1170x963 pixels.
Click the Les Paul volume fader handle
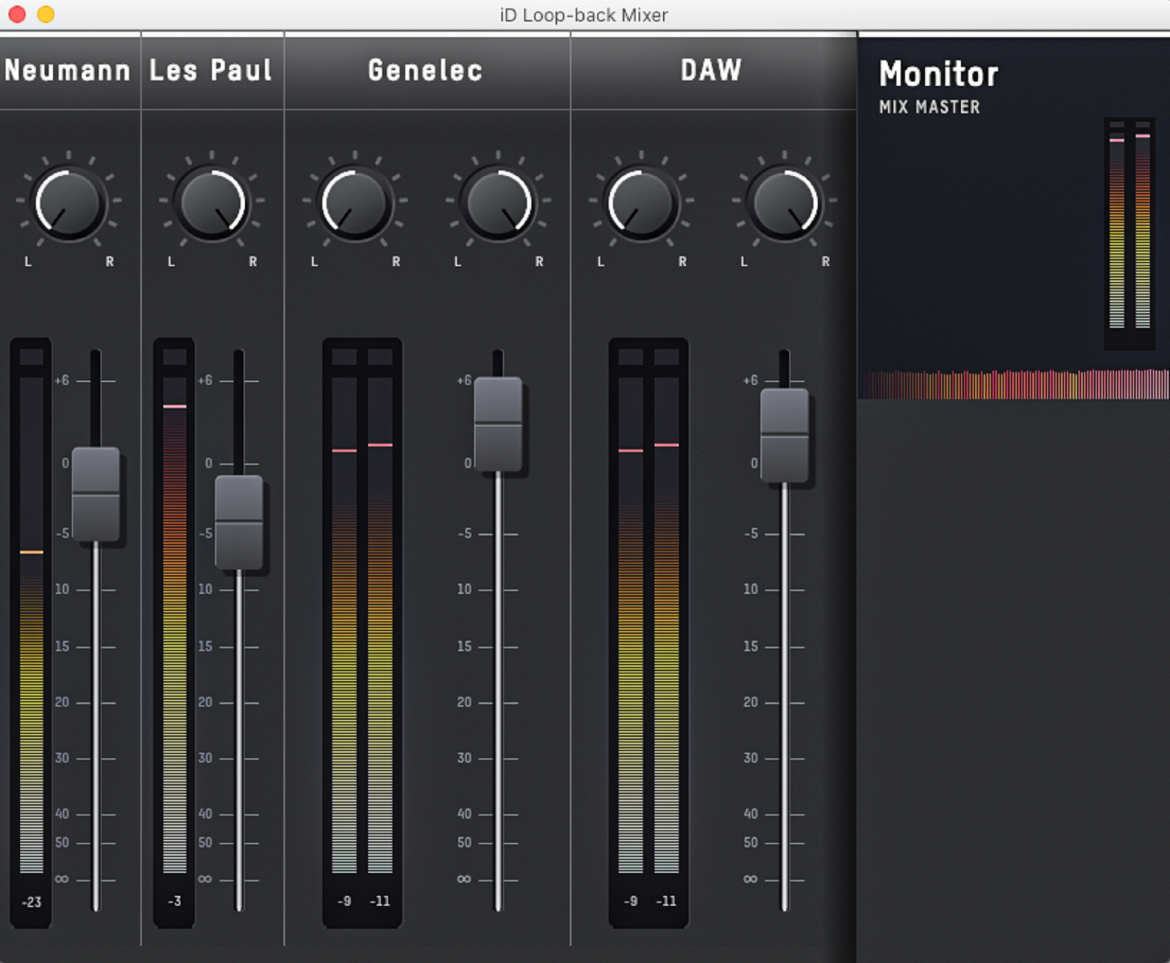pyautogui.click(x=239, y=522)
